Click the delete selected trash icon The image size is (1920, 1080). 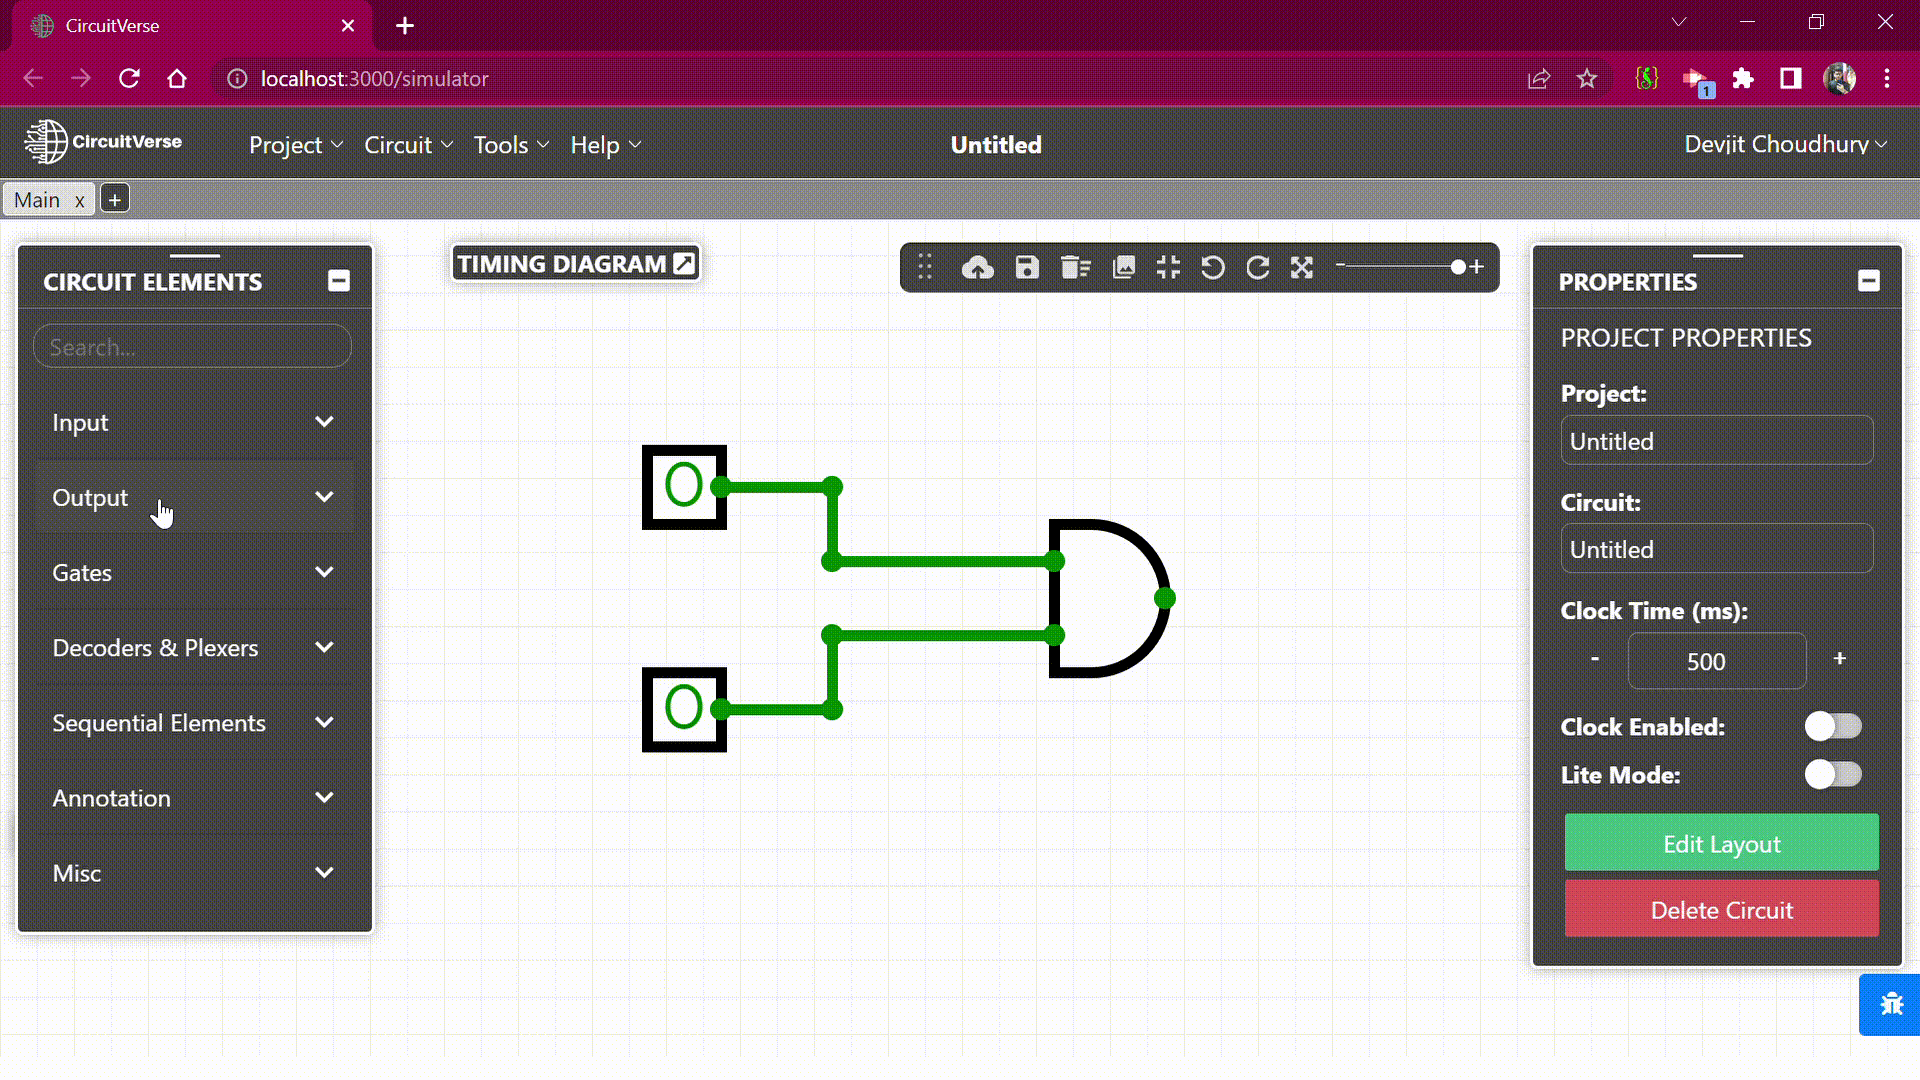[x=1075, y=267]
